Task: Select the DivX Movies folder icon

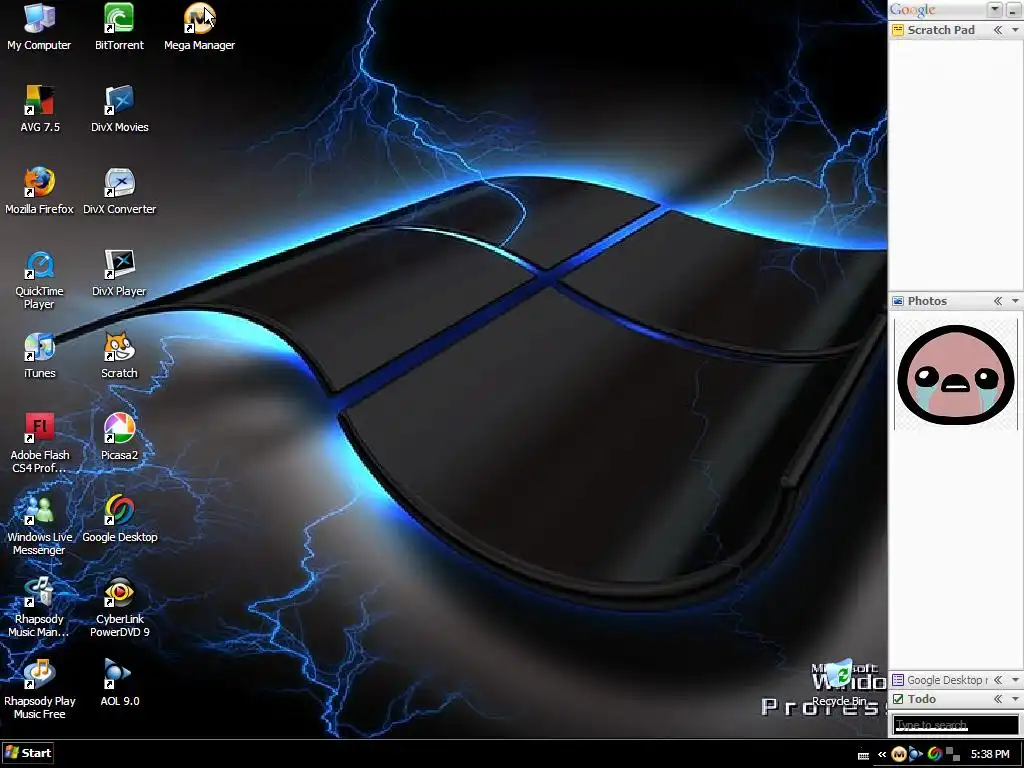Action: point(120,110)
